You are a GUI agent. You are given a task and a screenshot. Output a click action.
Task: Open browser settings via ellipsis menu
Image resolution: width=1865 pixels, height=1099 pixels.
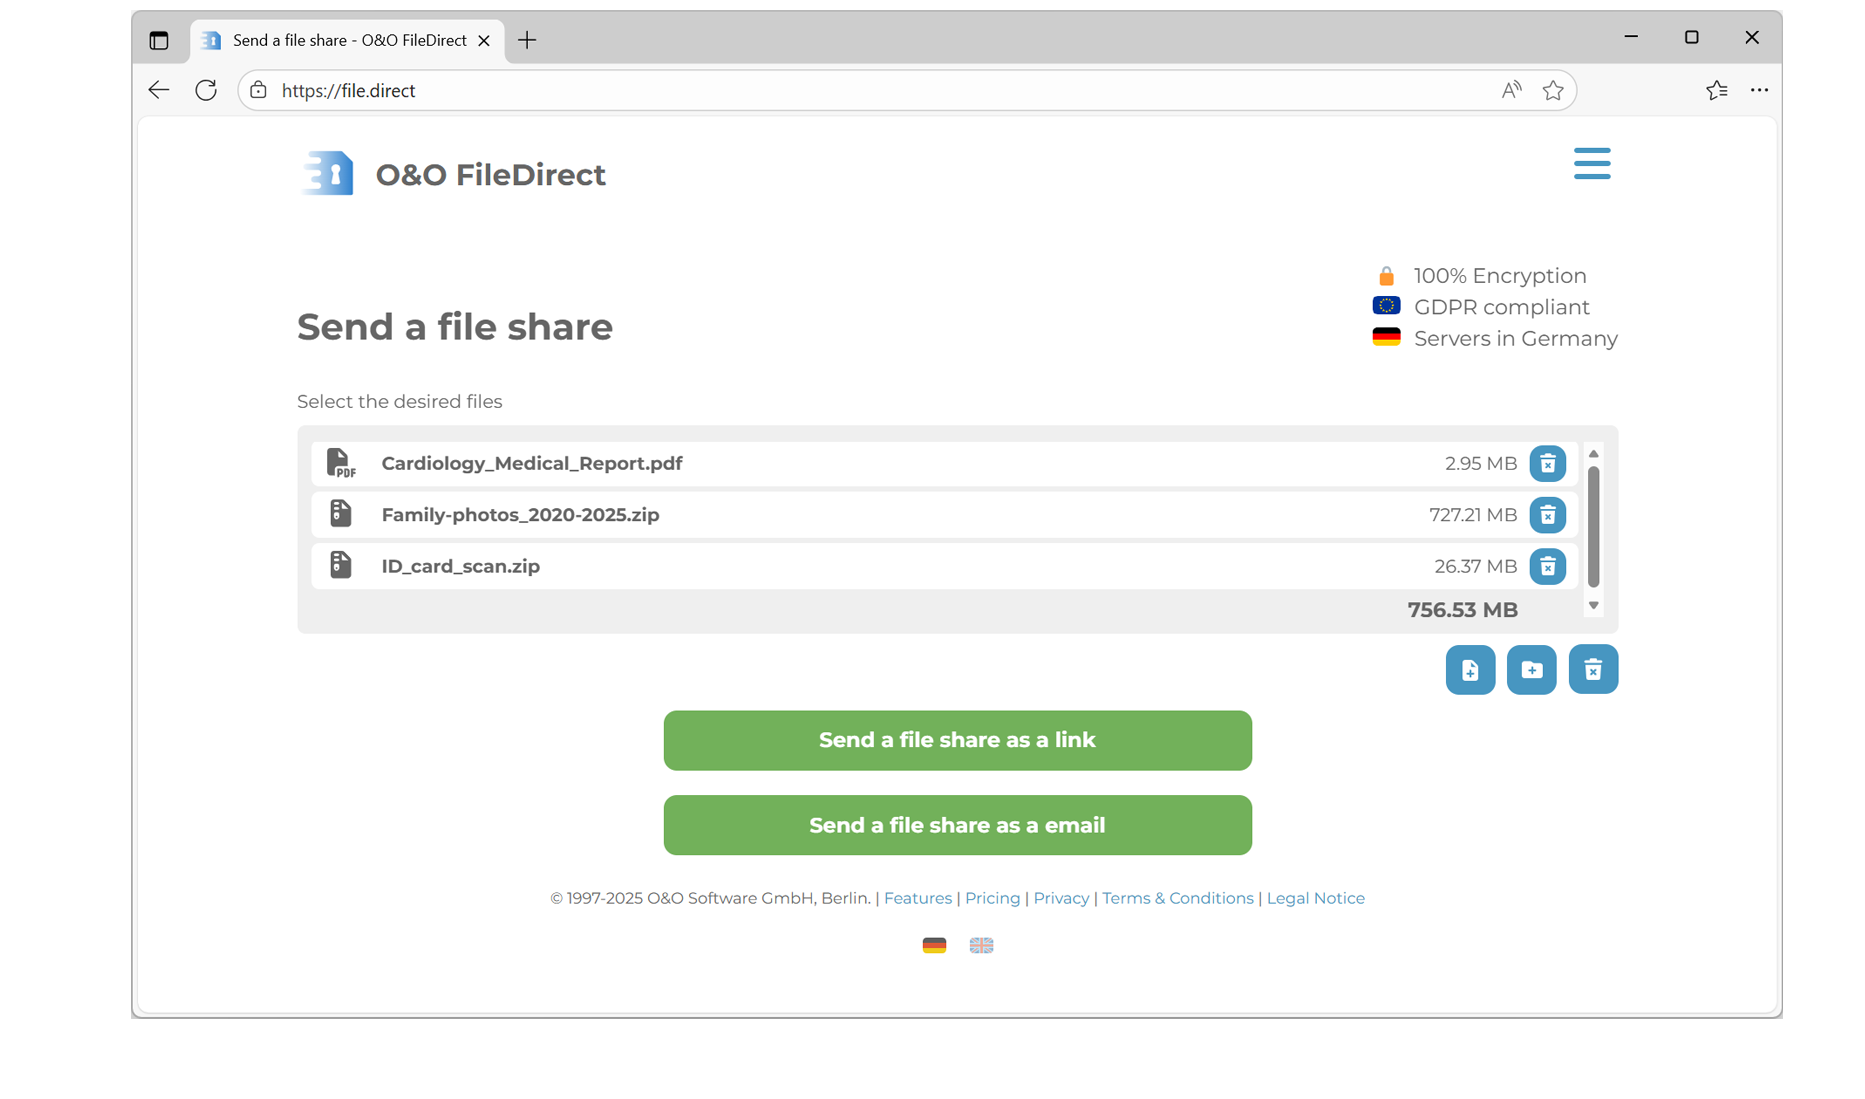(1760, 90)
